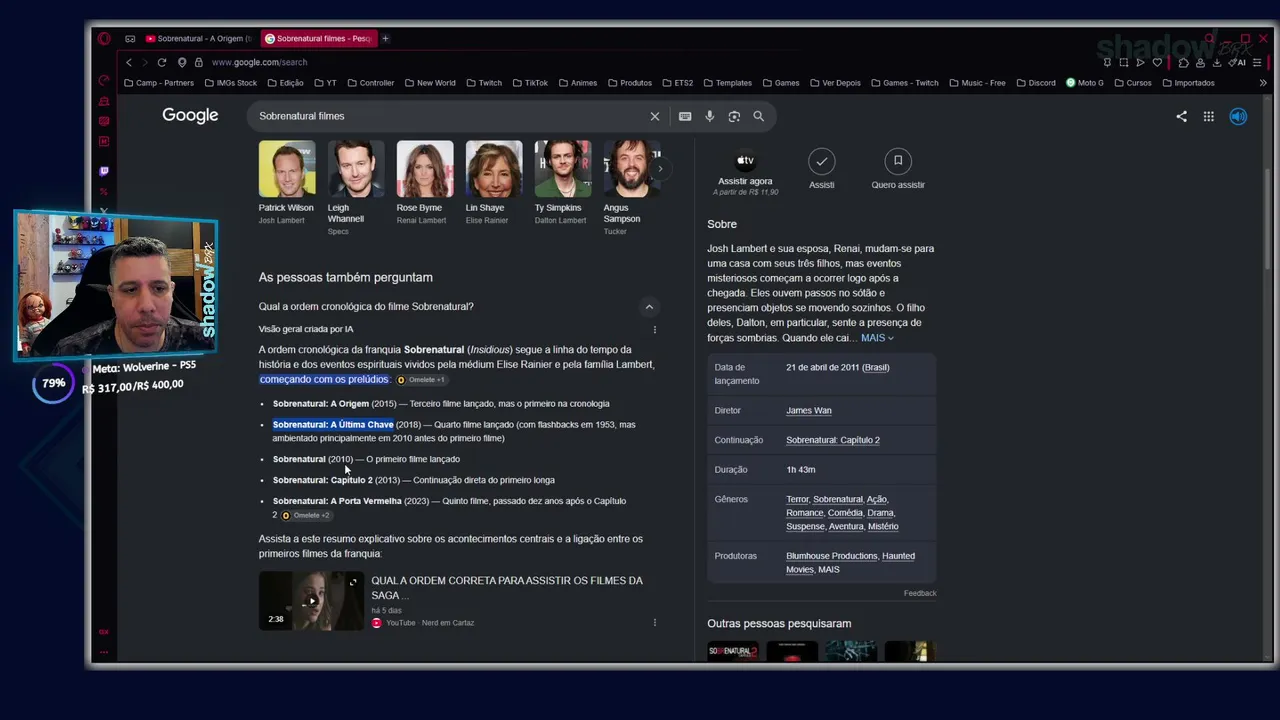Select Rose Byrne cast card
Image resolution: width=1280 pixels, height=720 pixels.
click(424, 183)
